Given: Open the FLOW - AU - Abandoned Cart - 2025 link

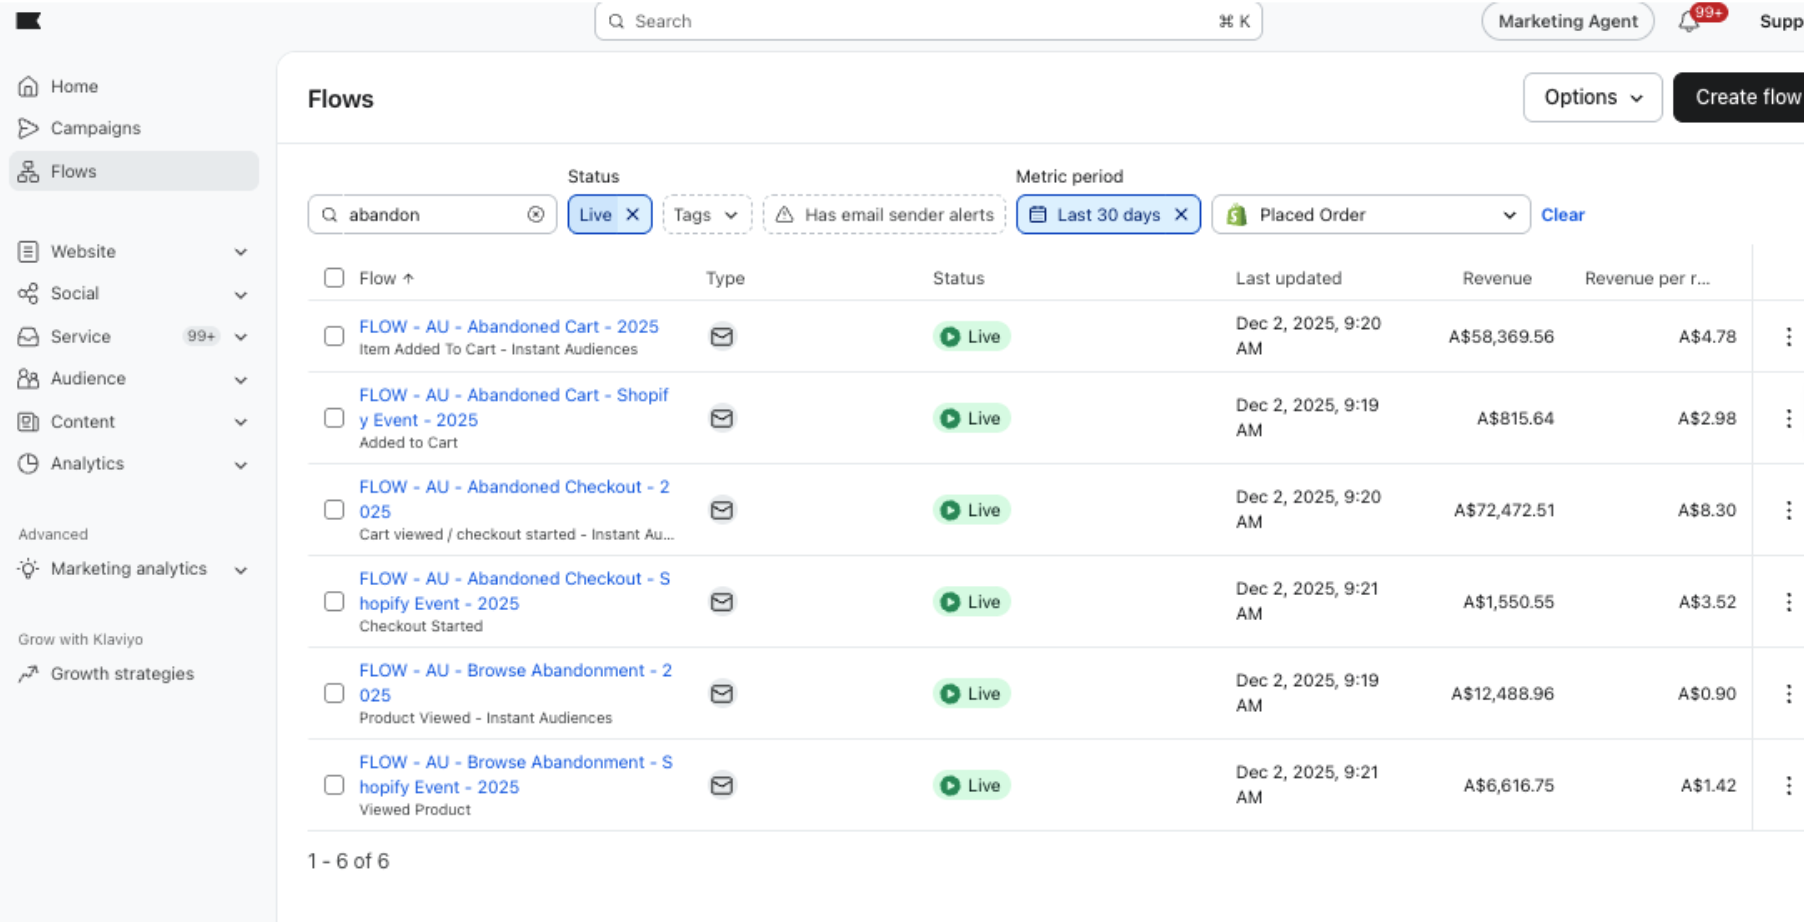Looking at the screenshot, I should pos(509,327).
